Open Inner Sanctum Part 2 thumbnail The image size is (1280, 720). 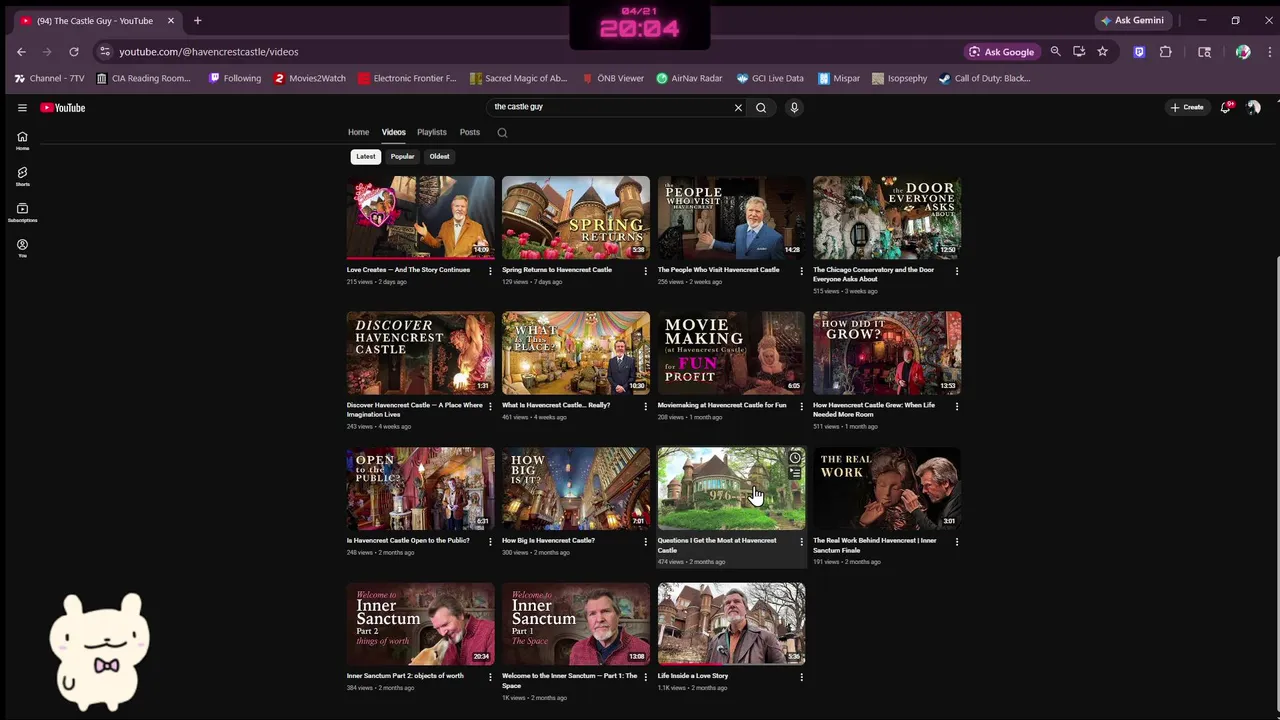(420, 624)
